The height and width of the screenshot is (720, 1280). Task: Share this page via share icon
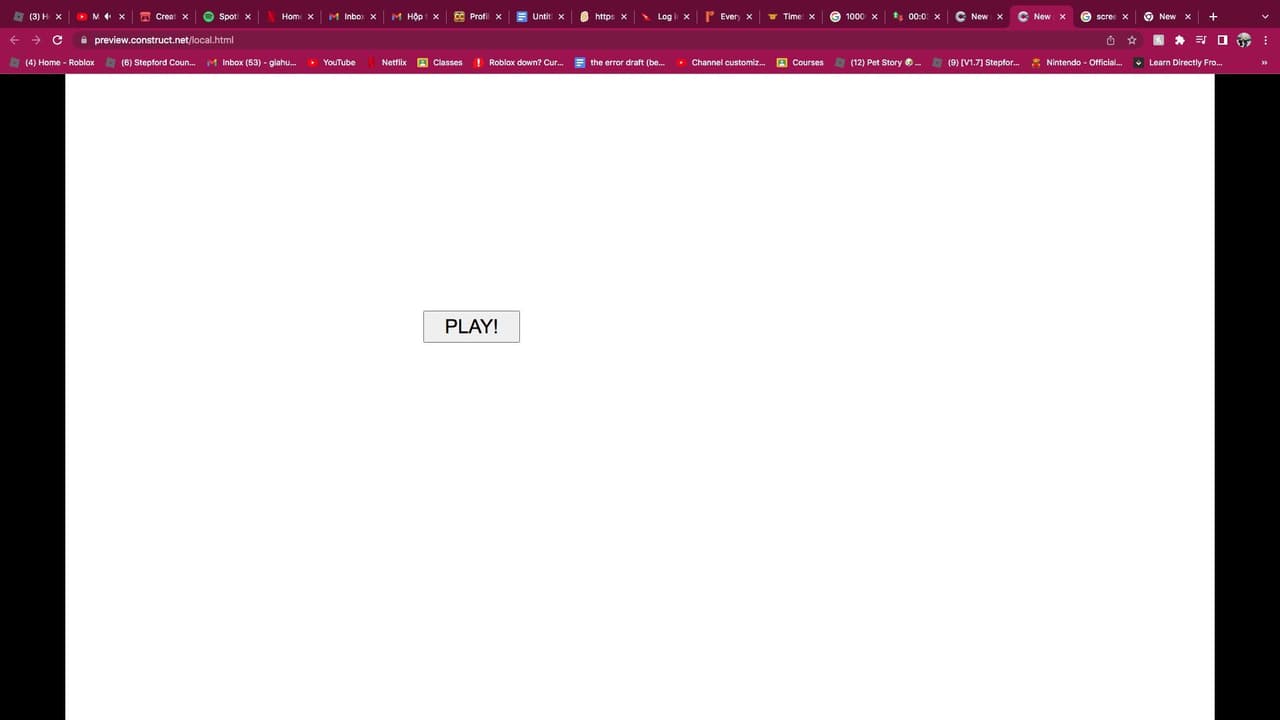click(x=1110, y=40)
